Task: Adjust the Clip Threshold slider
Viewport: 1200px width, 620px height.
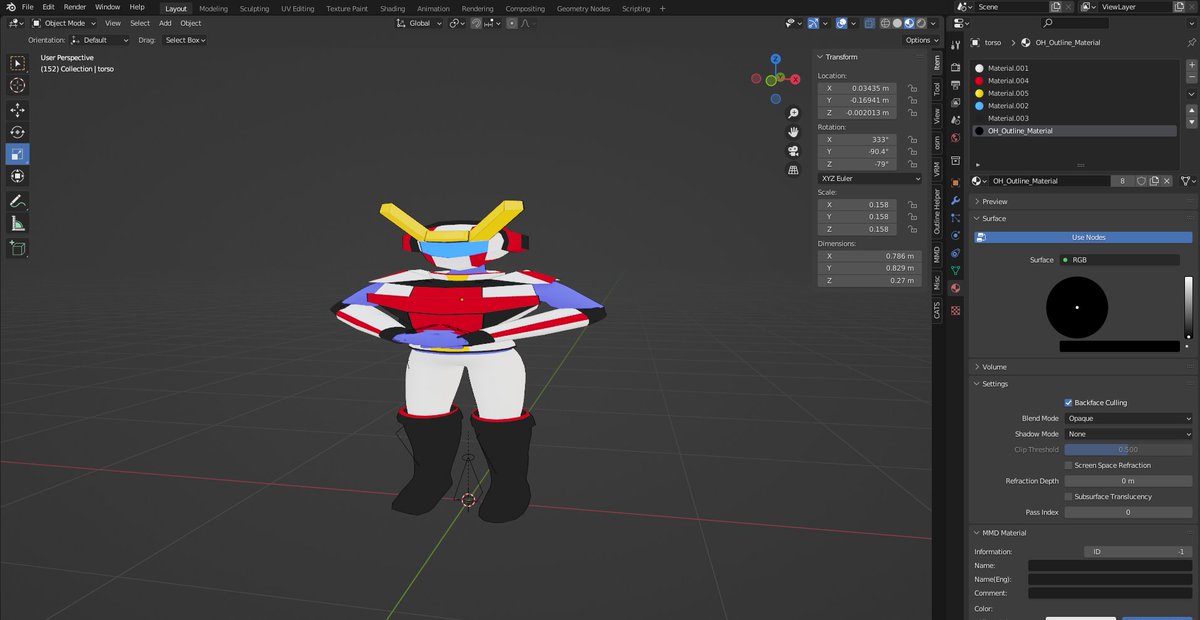Action: coord(1128,450)
